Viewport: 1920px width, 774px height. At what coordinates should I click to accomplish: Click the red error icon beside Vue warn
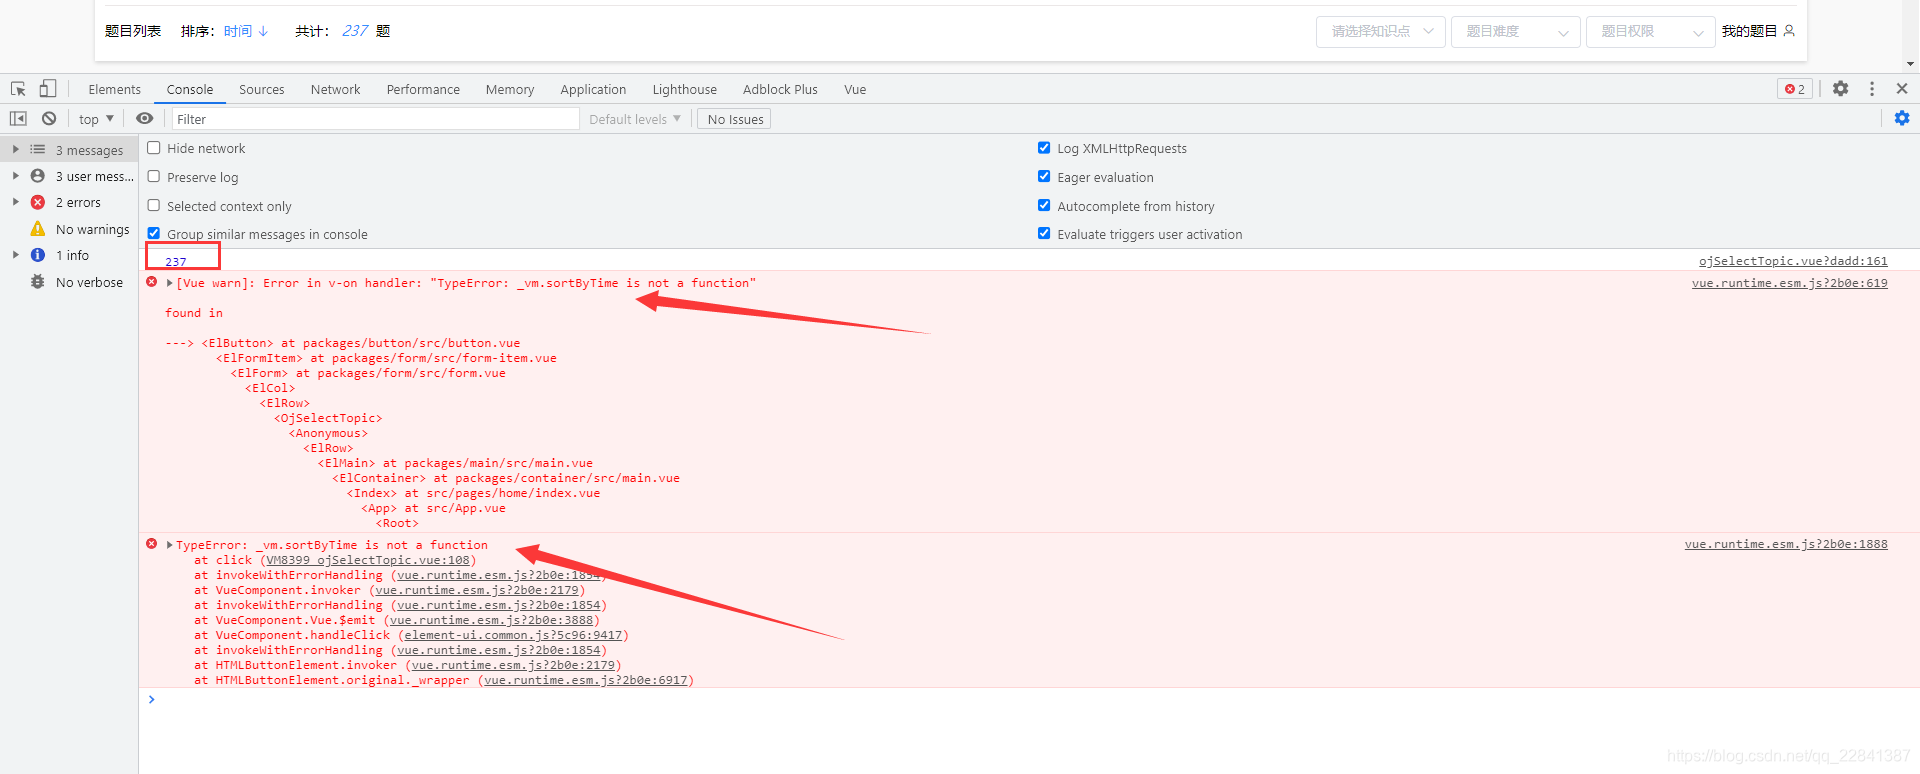coord(152,282)
